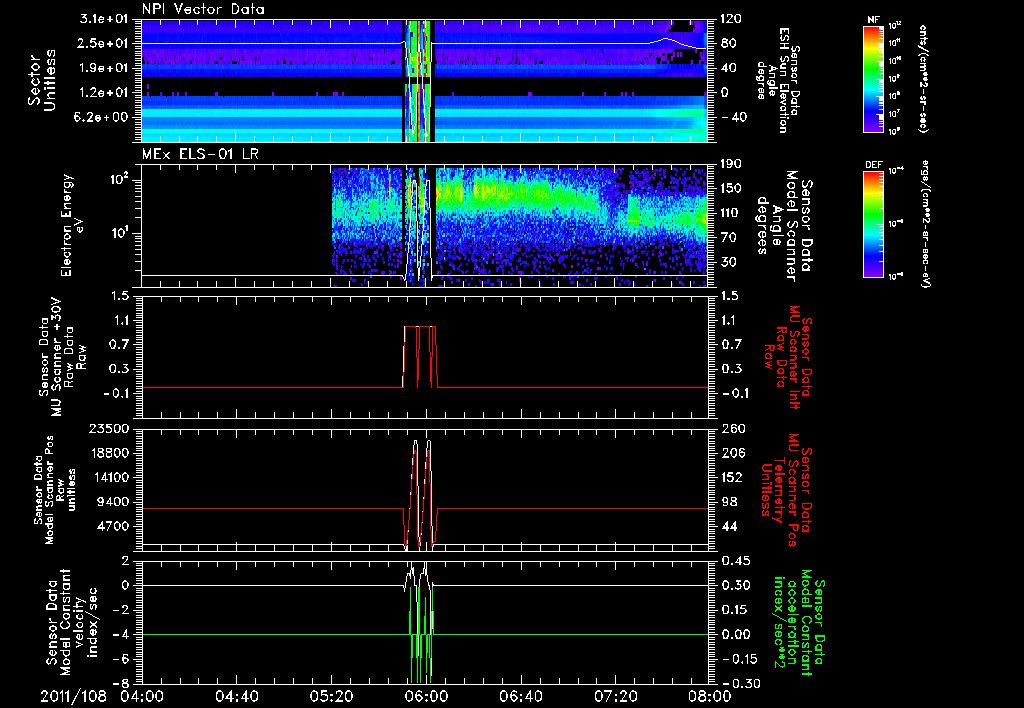
Task: Click the 'ESH Sun Elevation Angle degree' label
Action: (x=777, y=80)
